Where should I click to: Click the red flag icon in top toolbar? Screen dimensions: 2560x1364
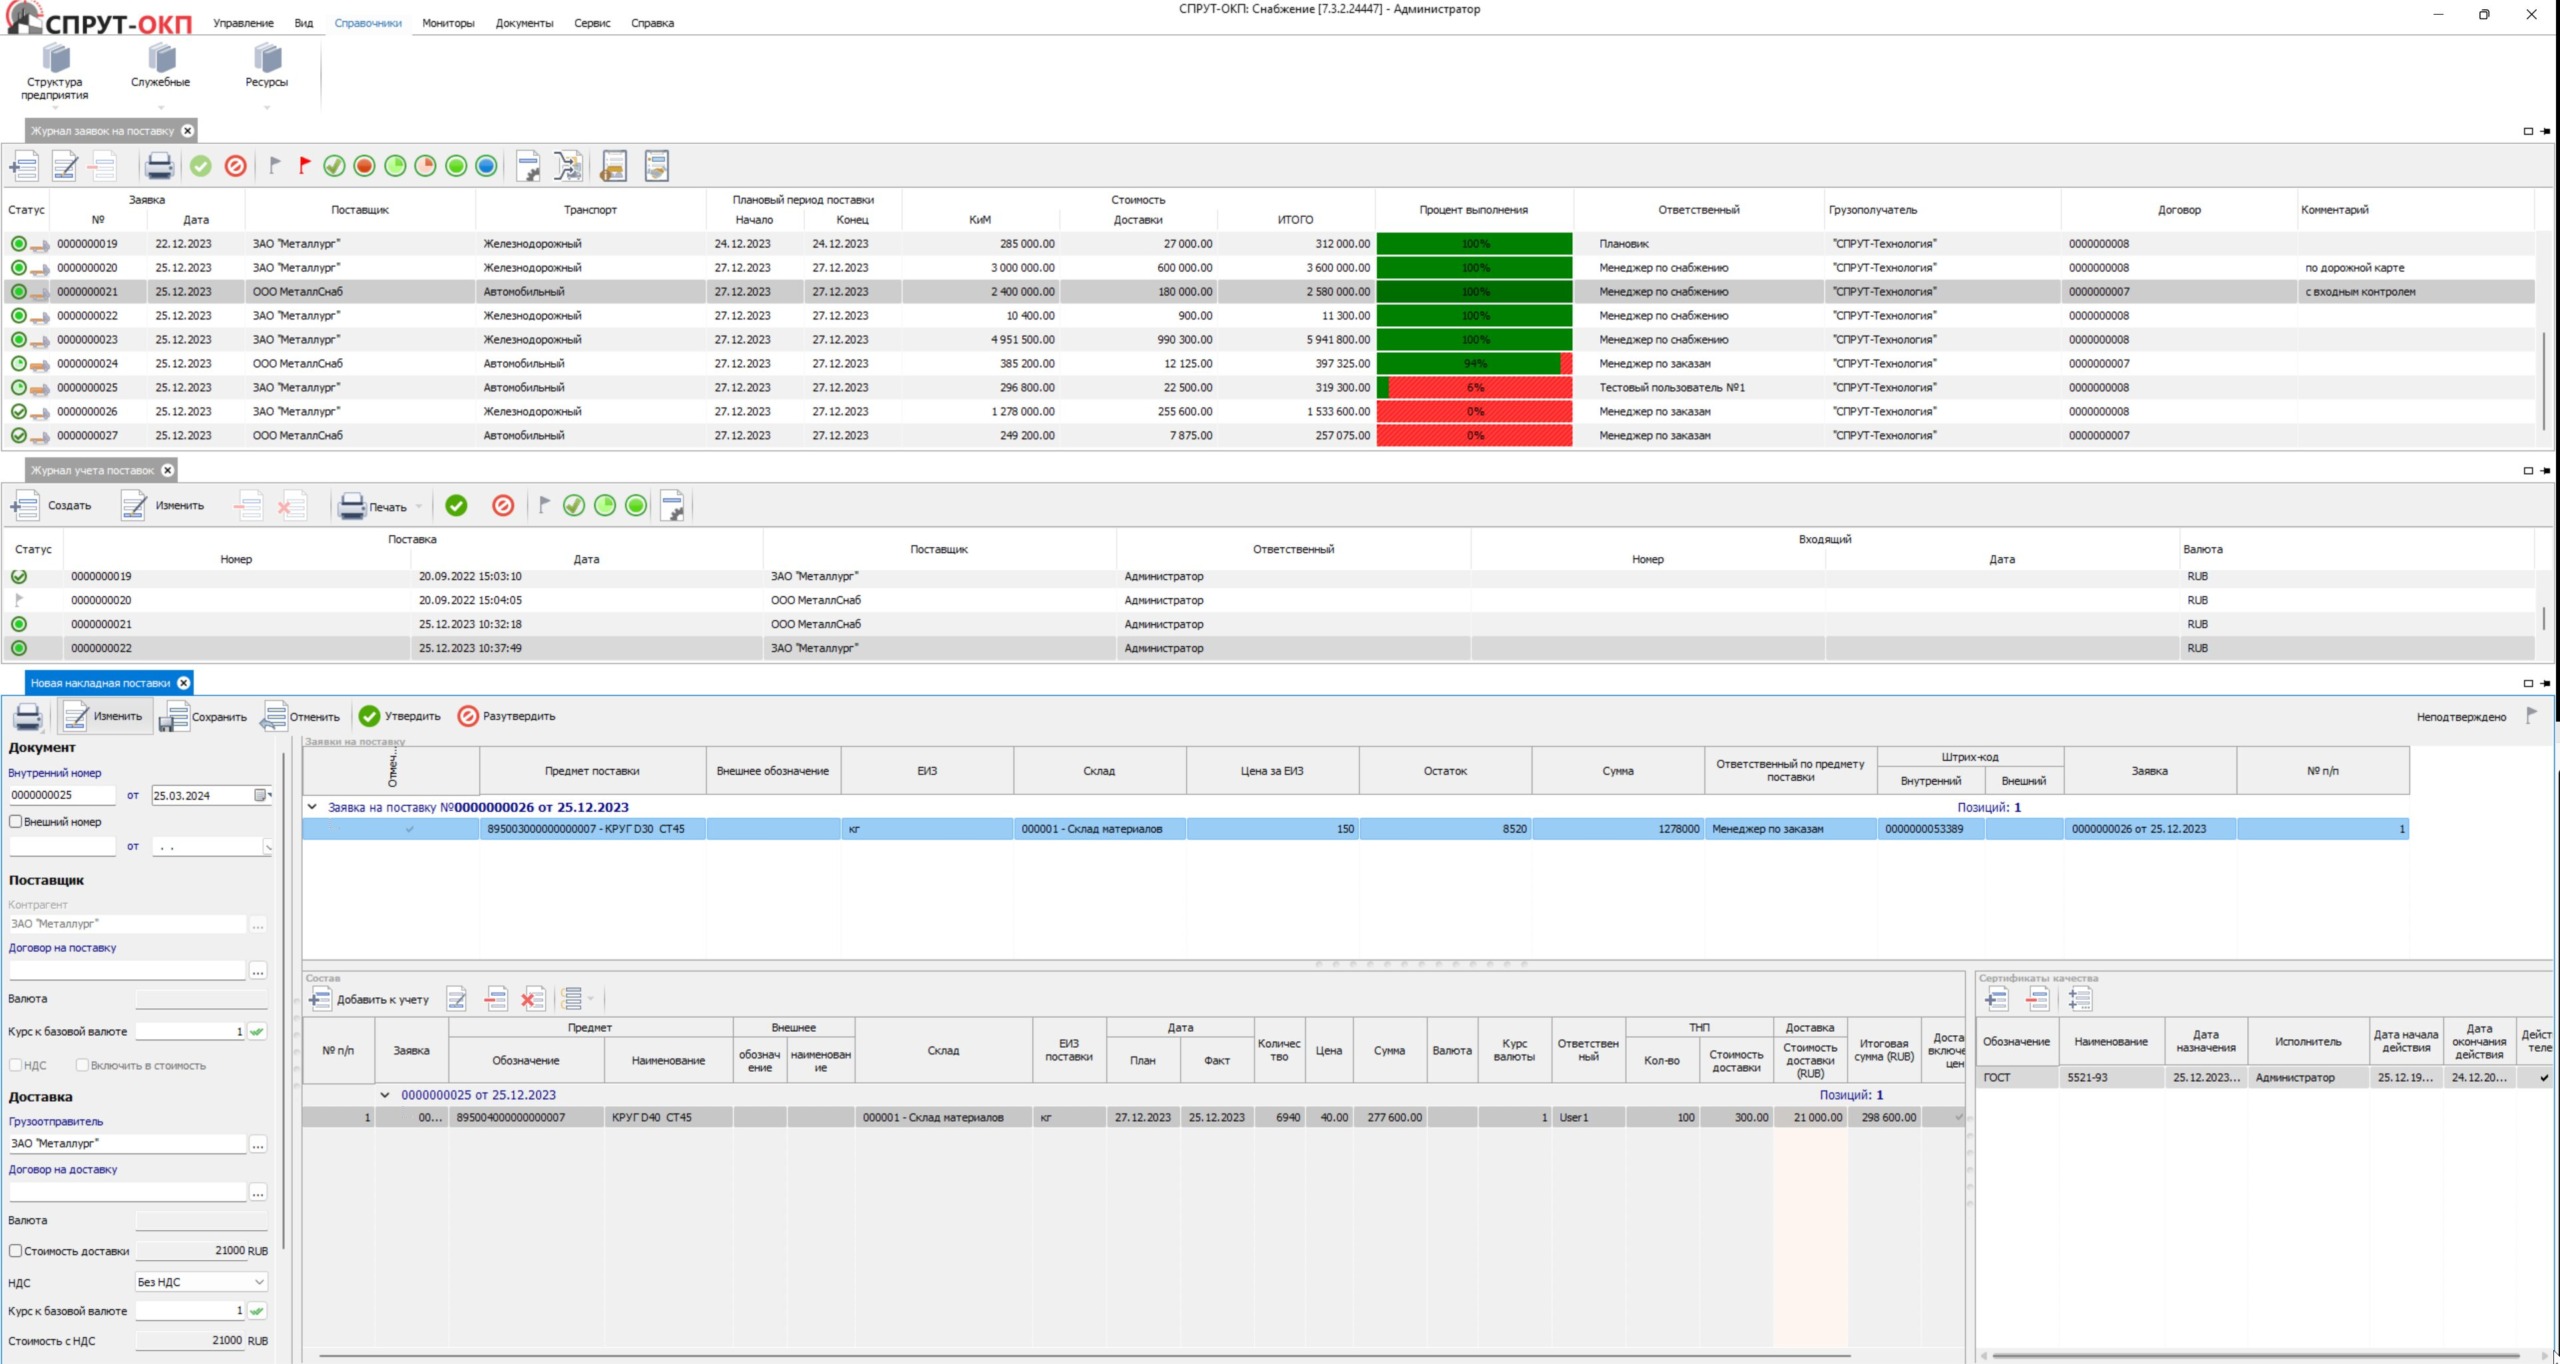[x=304, y=166]
